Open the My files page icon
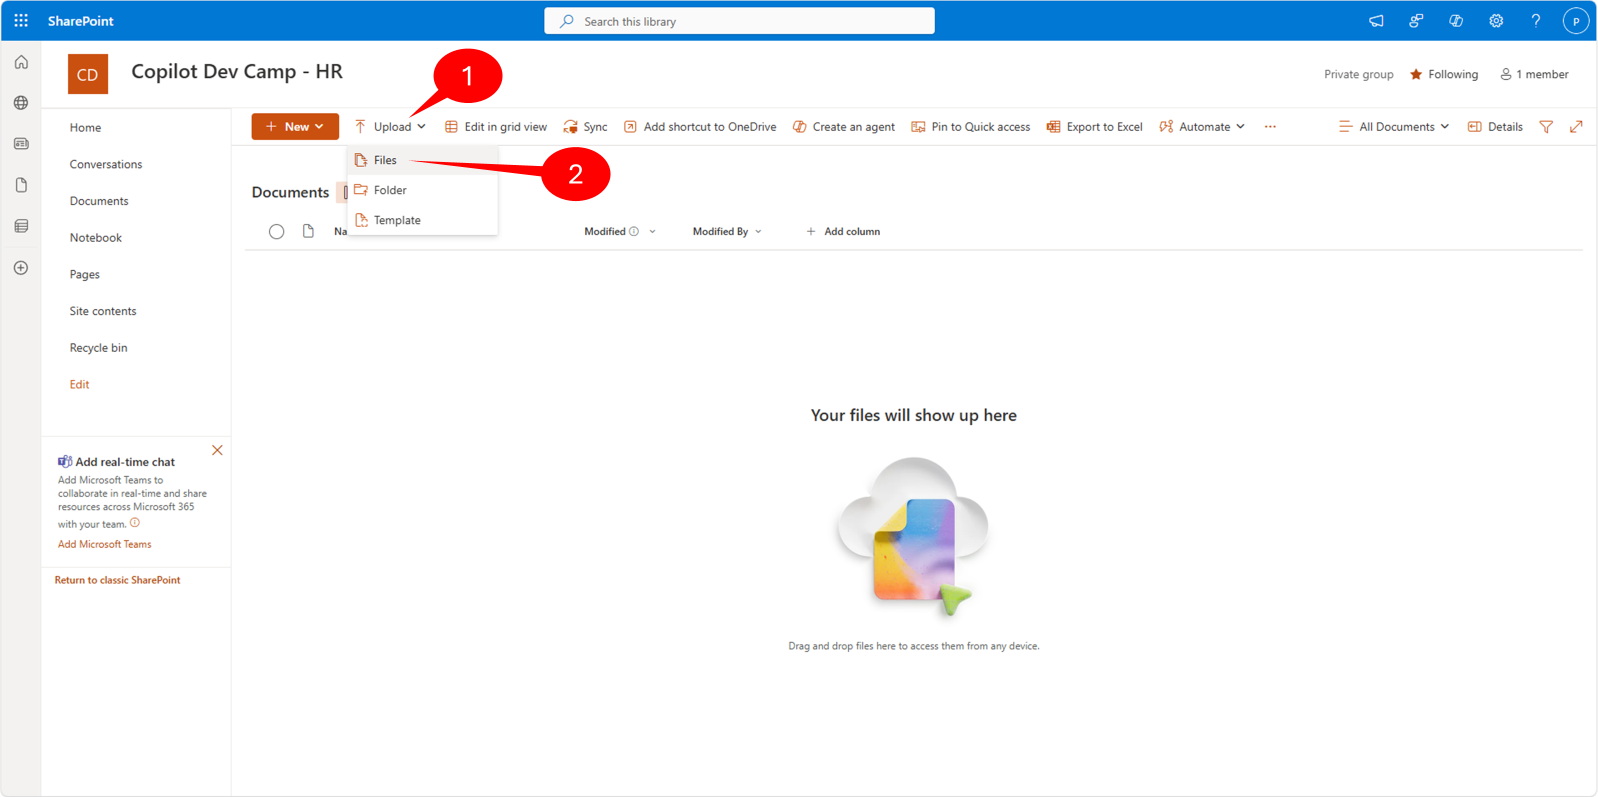Viewport: 1598px width, 797px height. 21,185
